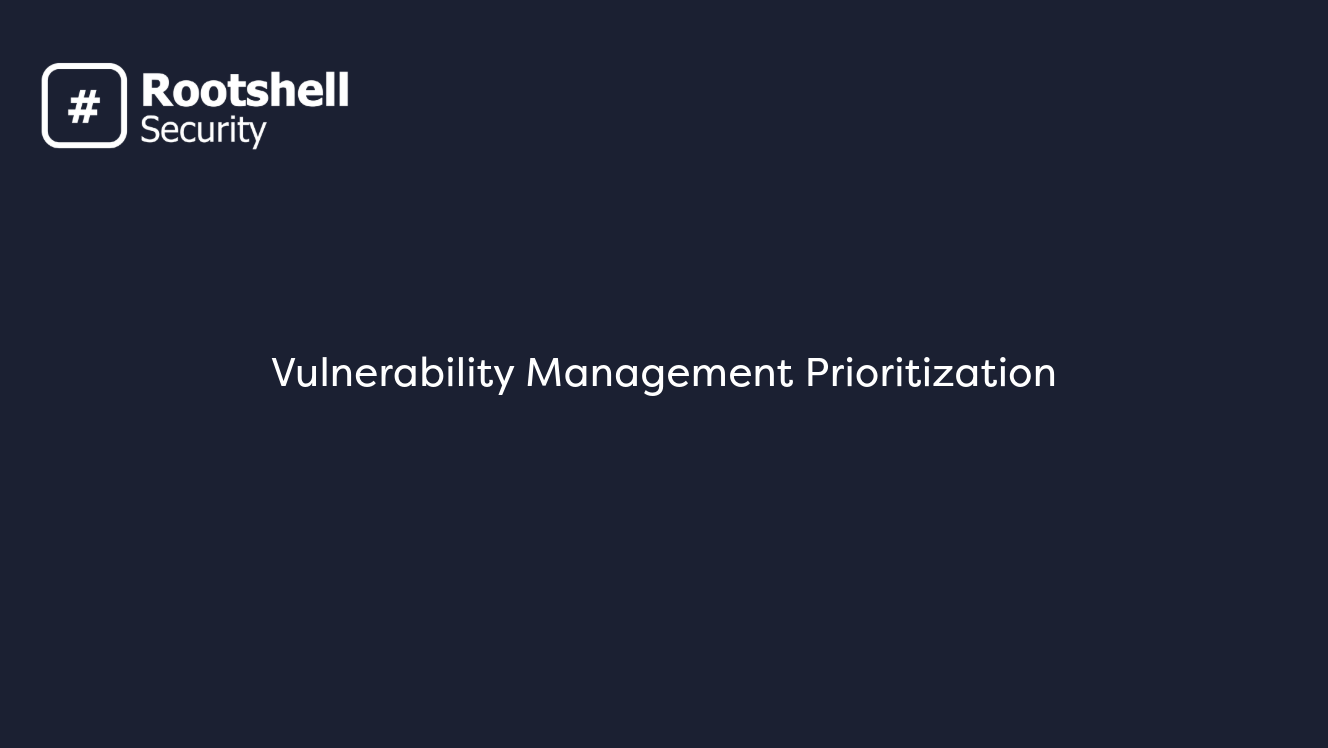The width and height of the screenshot is (1328, 748).
Task: Click the capital V starting the title
Action: click(x=282, y=373)
